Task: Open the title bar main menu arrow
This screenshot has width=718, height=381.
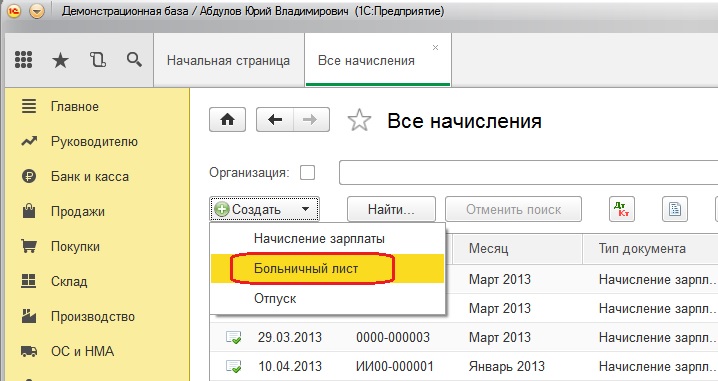Action: click(x=37, y=11)
